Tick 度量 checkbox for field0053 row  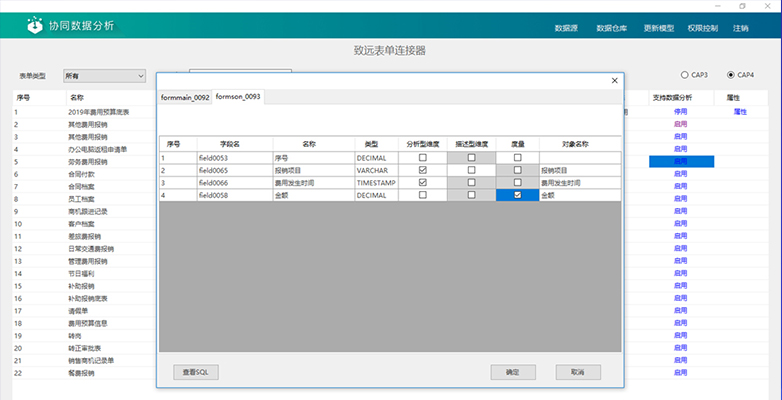[518, 158]
